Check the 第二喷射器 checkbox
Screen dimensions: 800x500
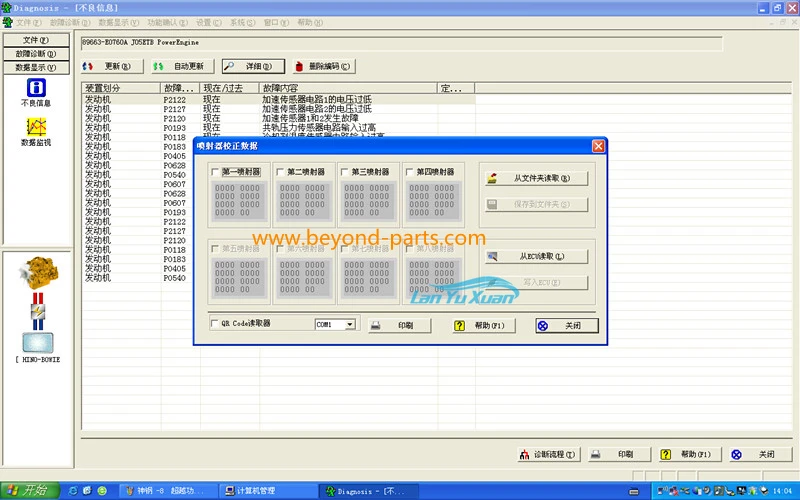(280, 172)
